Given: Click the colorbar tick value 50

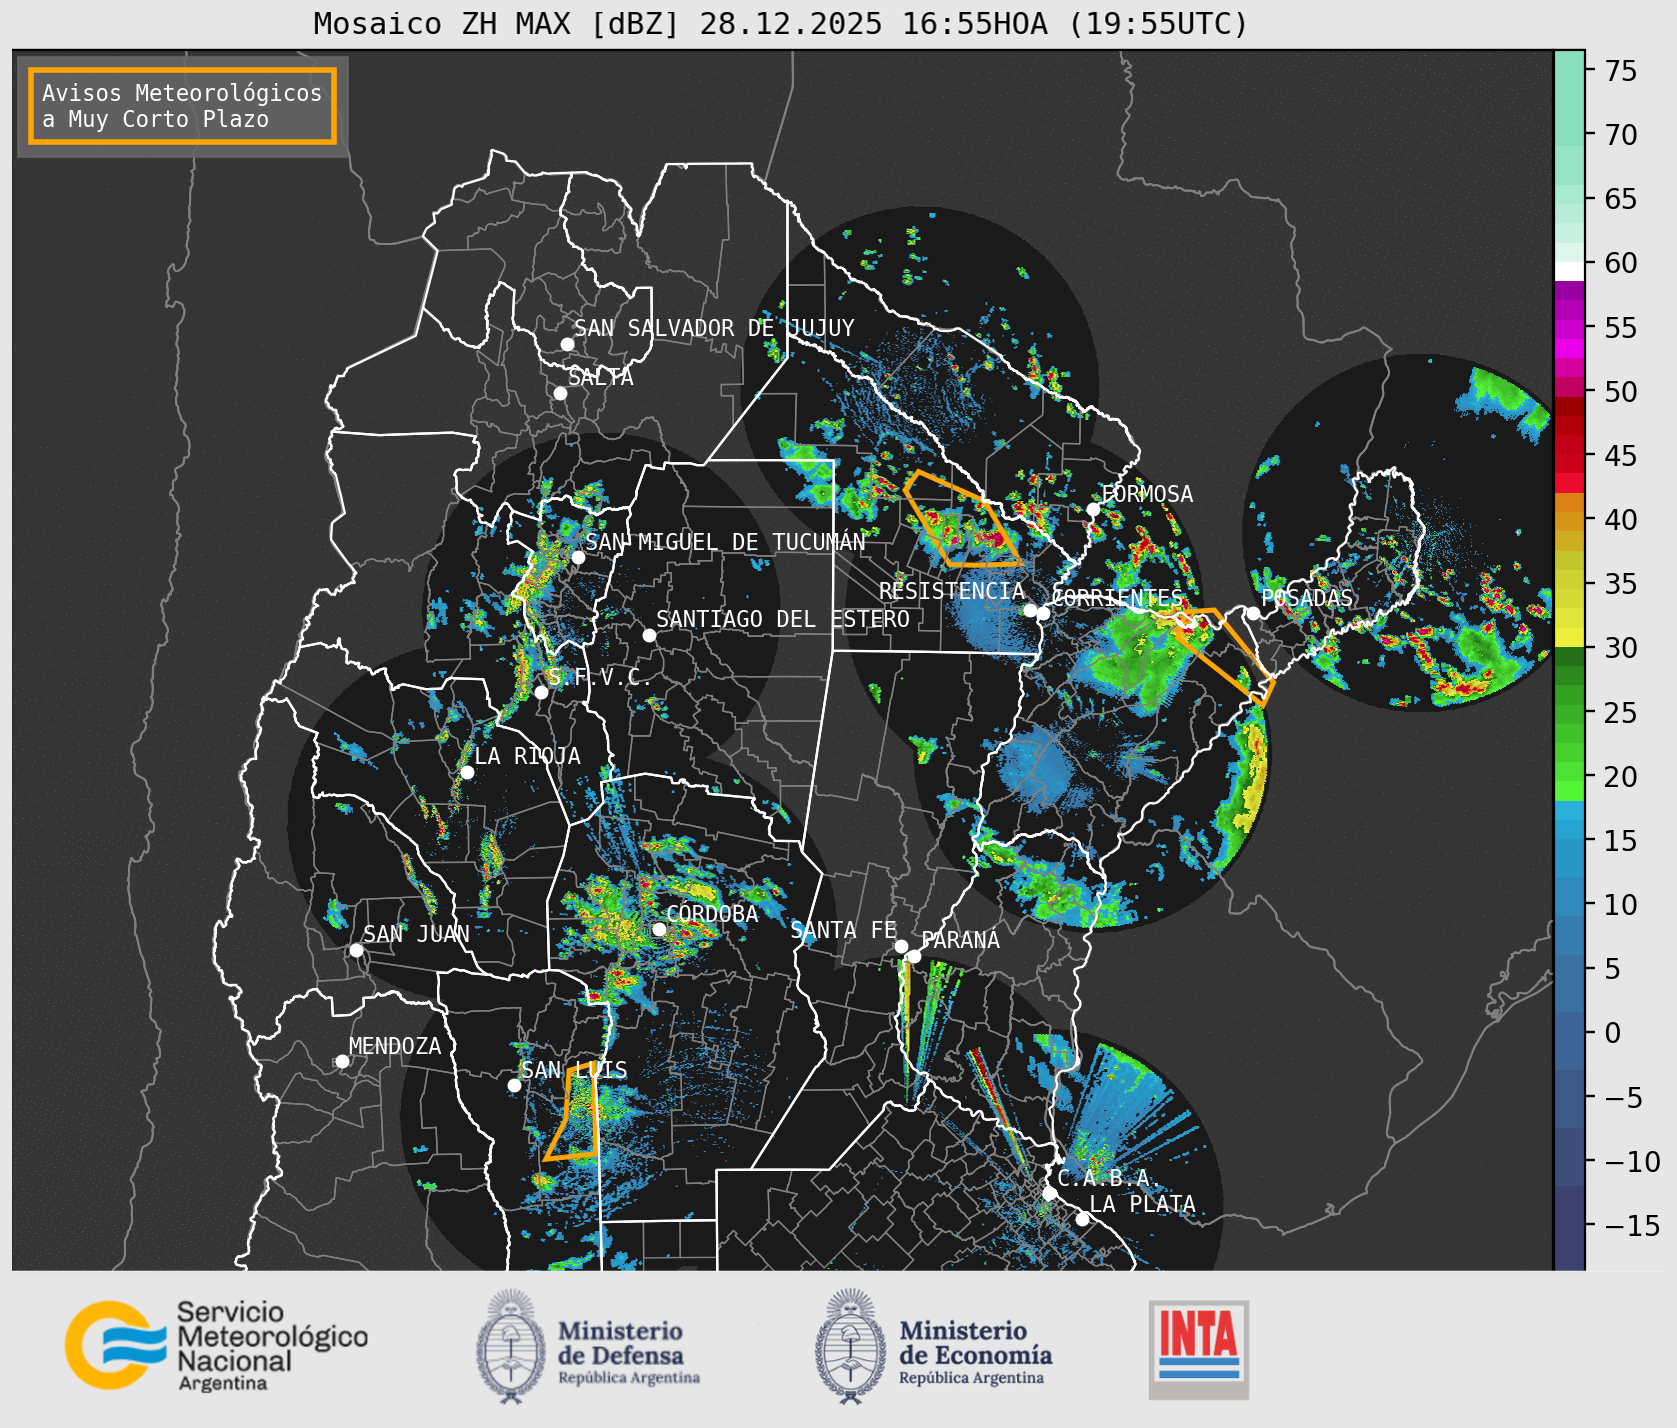Looking at the screenshot, I should click(x=1621, y=392).
